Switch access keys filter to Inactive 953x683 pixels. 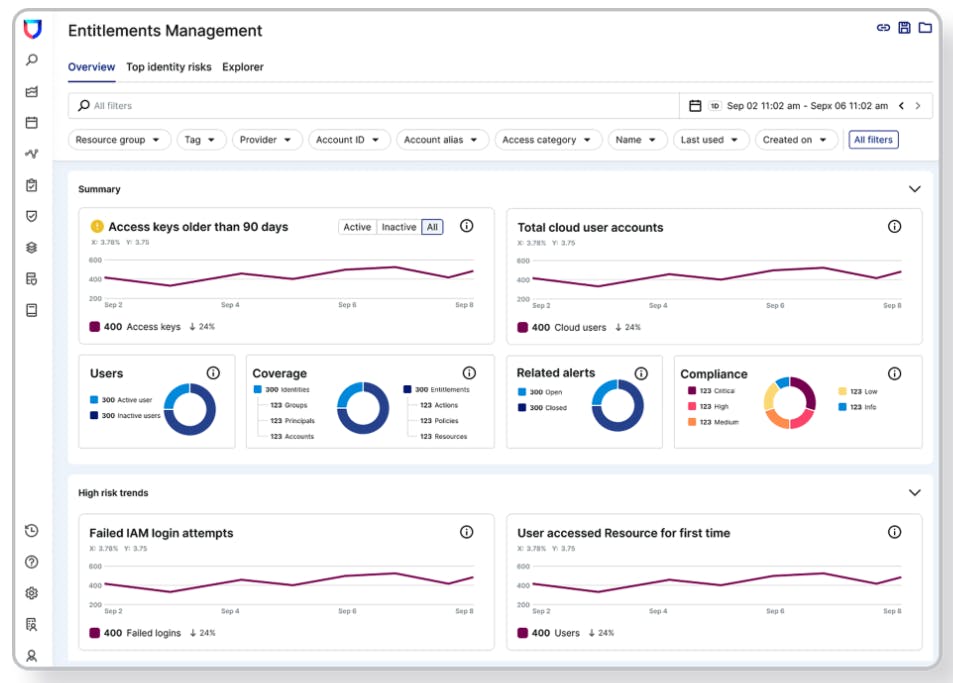click(398, 227)
